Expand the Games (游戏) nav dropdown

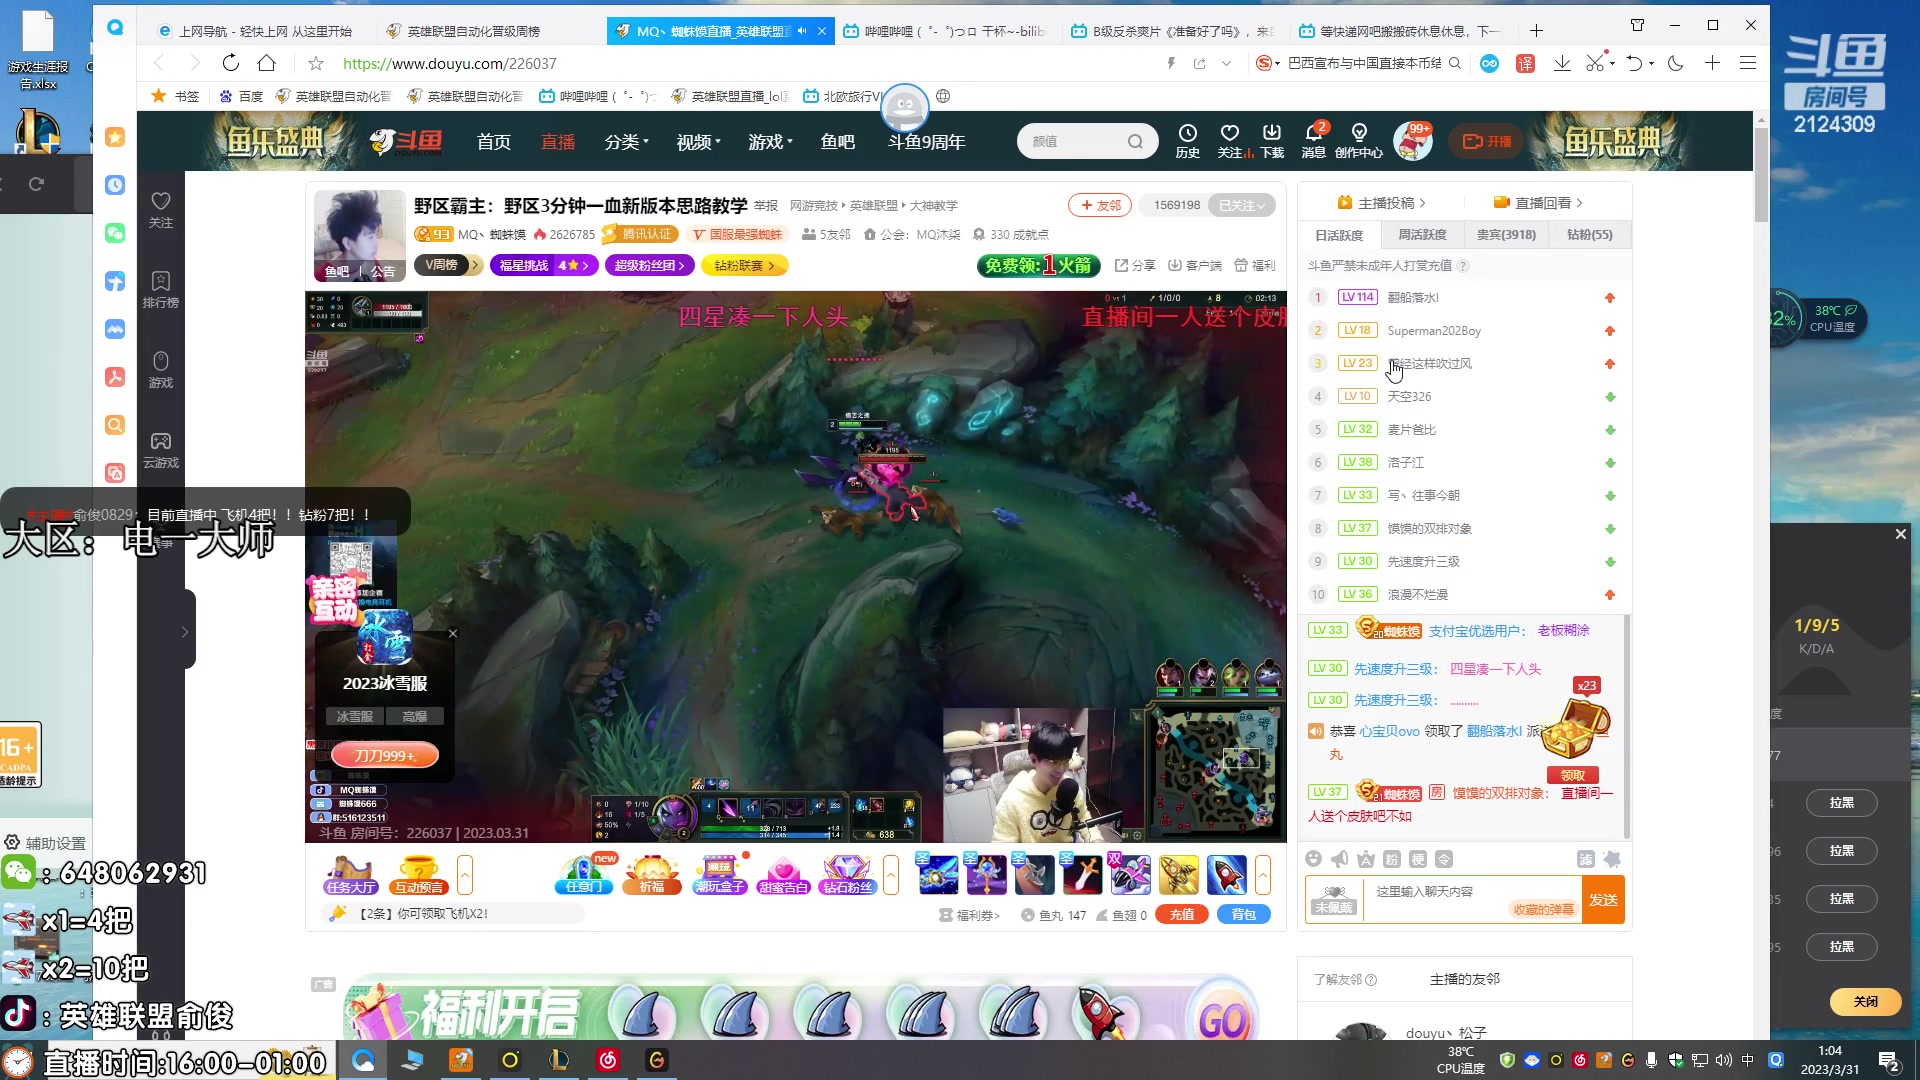click(770, 142)
